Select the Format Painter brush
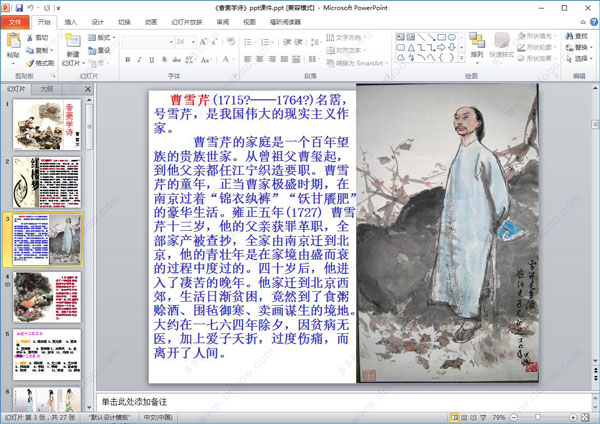Viewport: 600px width, 424px height. pos(30,63)
